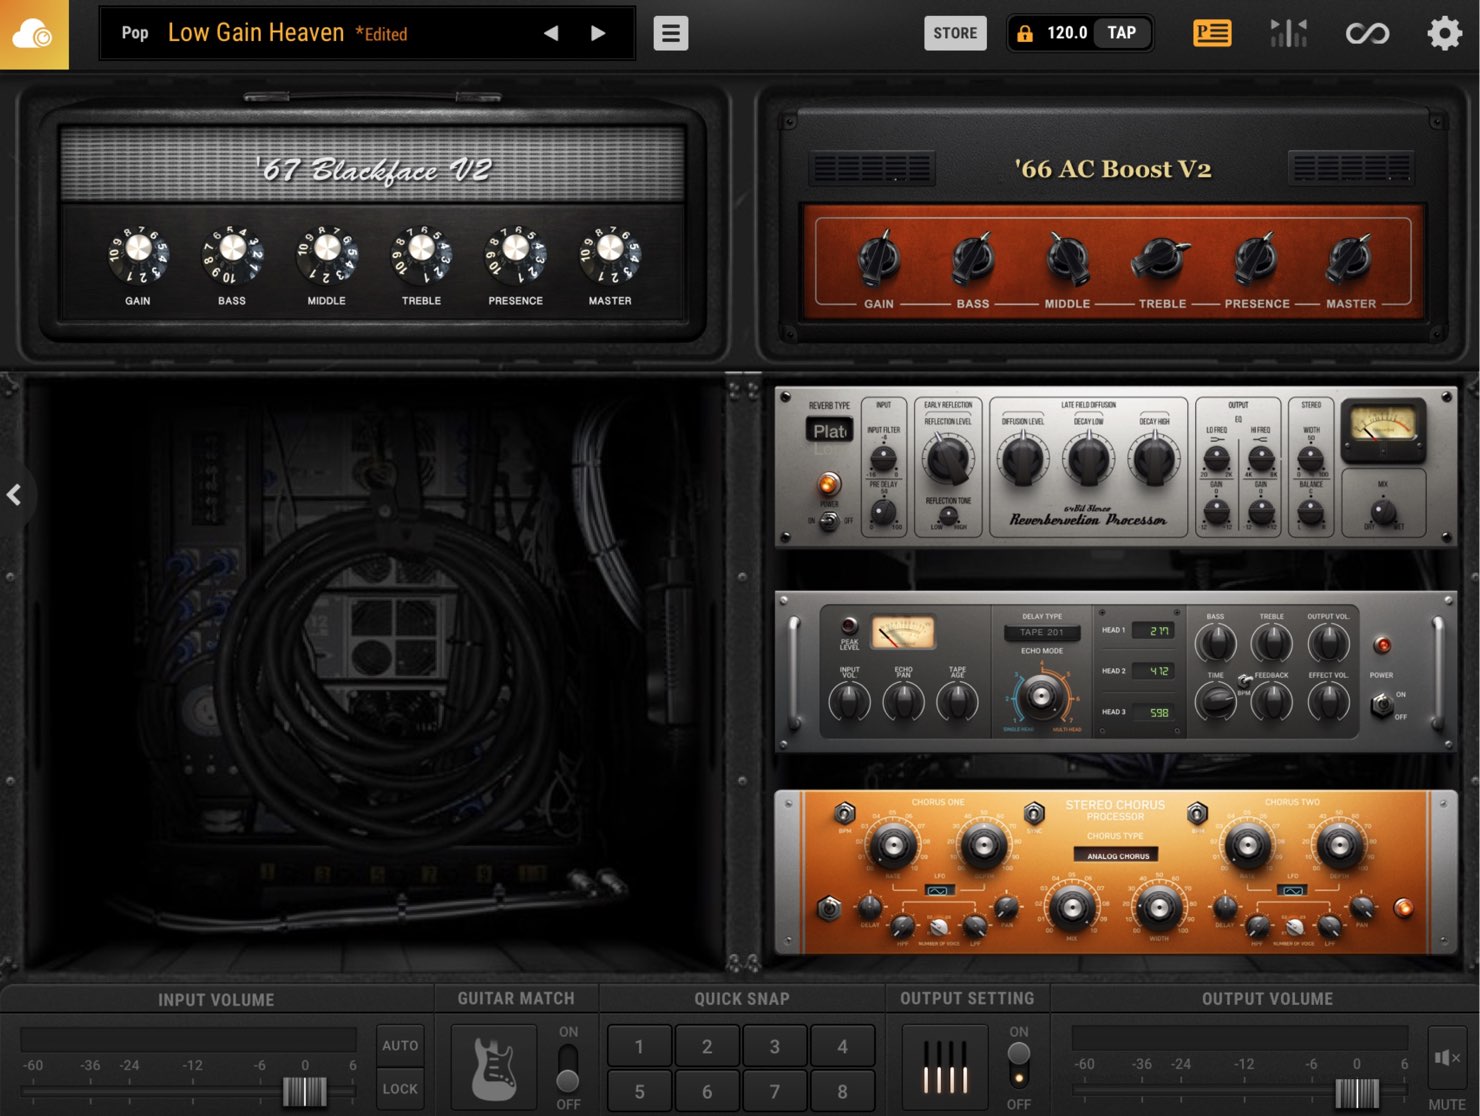Flip the reverb power ON/OFF switch
The image size is (1480, 1116).
coord(828,520)
